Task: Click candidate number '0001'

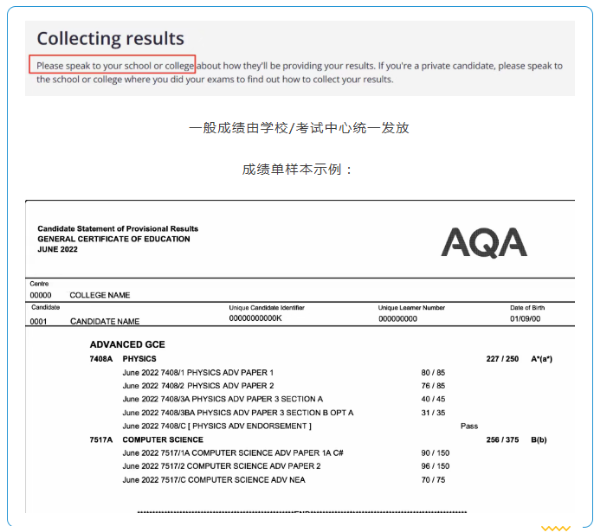Action: tap(38, 321)
